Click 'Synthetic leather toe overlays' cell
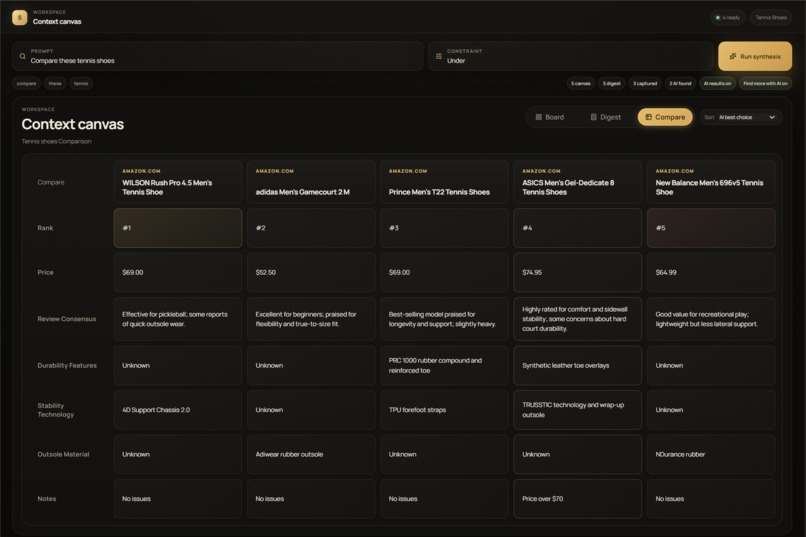The height and width of the screenshot is (537, 806). (577, 365)
